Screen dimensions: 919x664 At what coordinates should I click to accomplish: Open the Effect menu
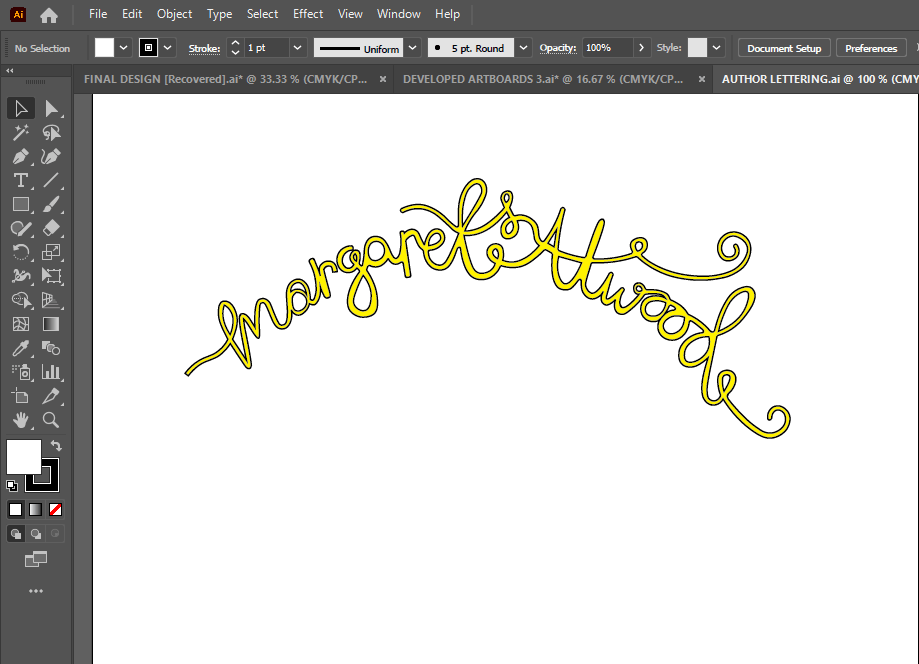coord(308,14)
